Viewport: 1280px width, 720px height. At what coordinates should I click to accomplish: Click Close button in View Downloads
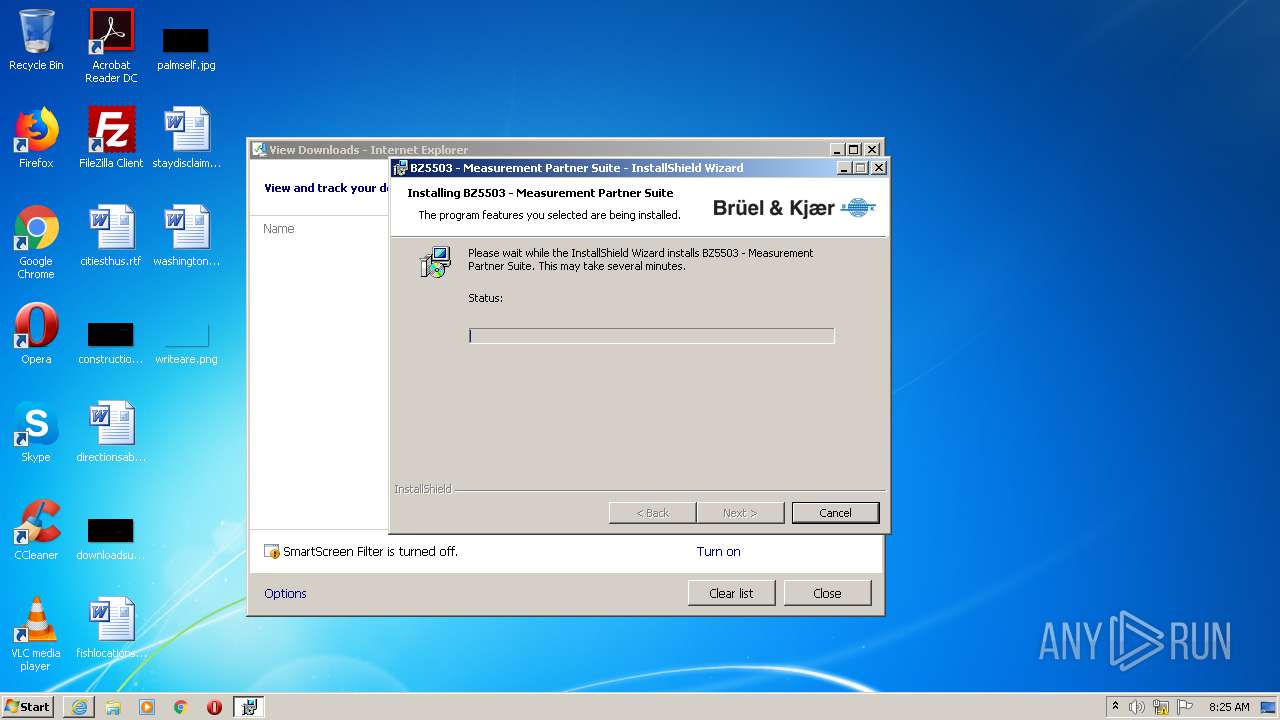click(x=827, y=593)
